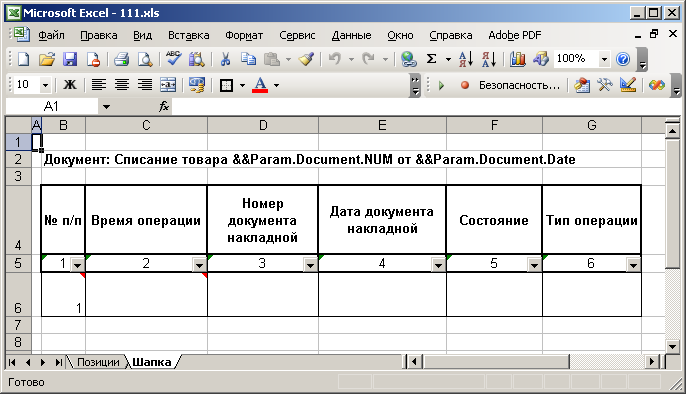Click the Безопасность... macro security button
Viewport: 686px width, 394px height.
pos(519,85)
